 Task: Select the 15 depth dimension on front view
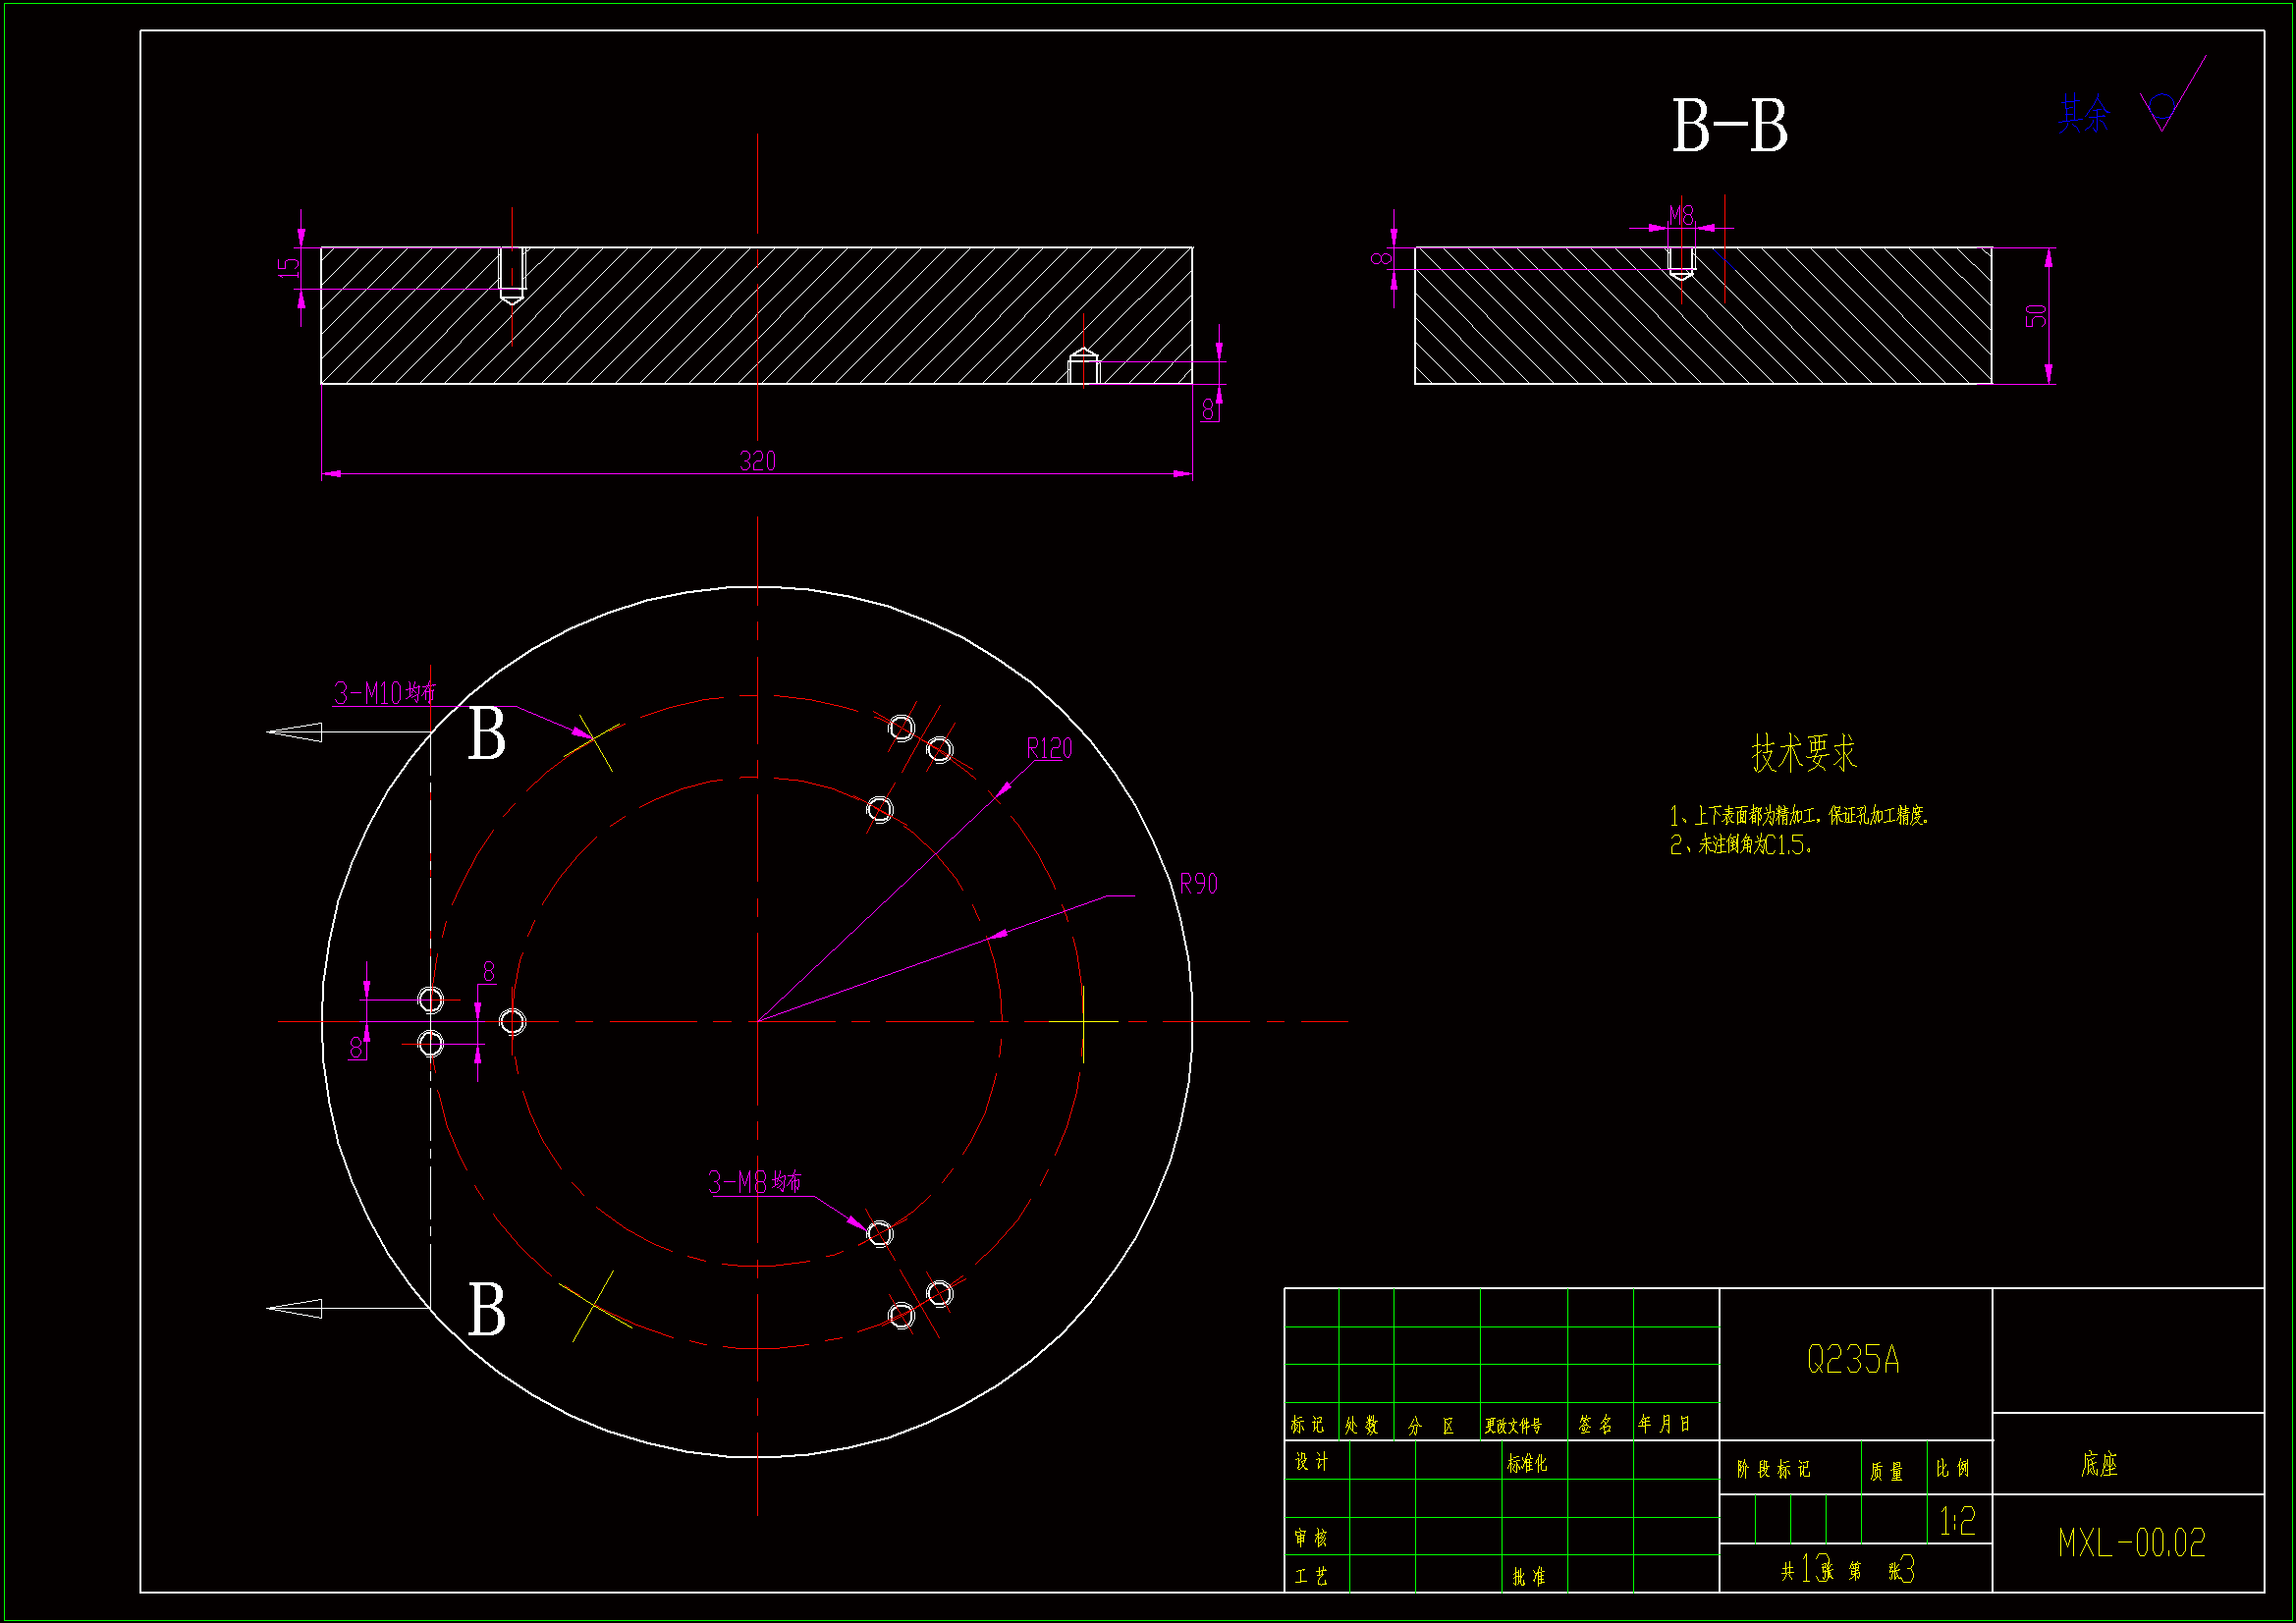coord(289,268)
